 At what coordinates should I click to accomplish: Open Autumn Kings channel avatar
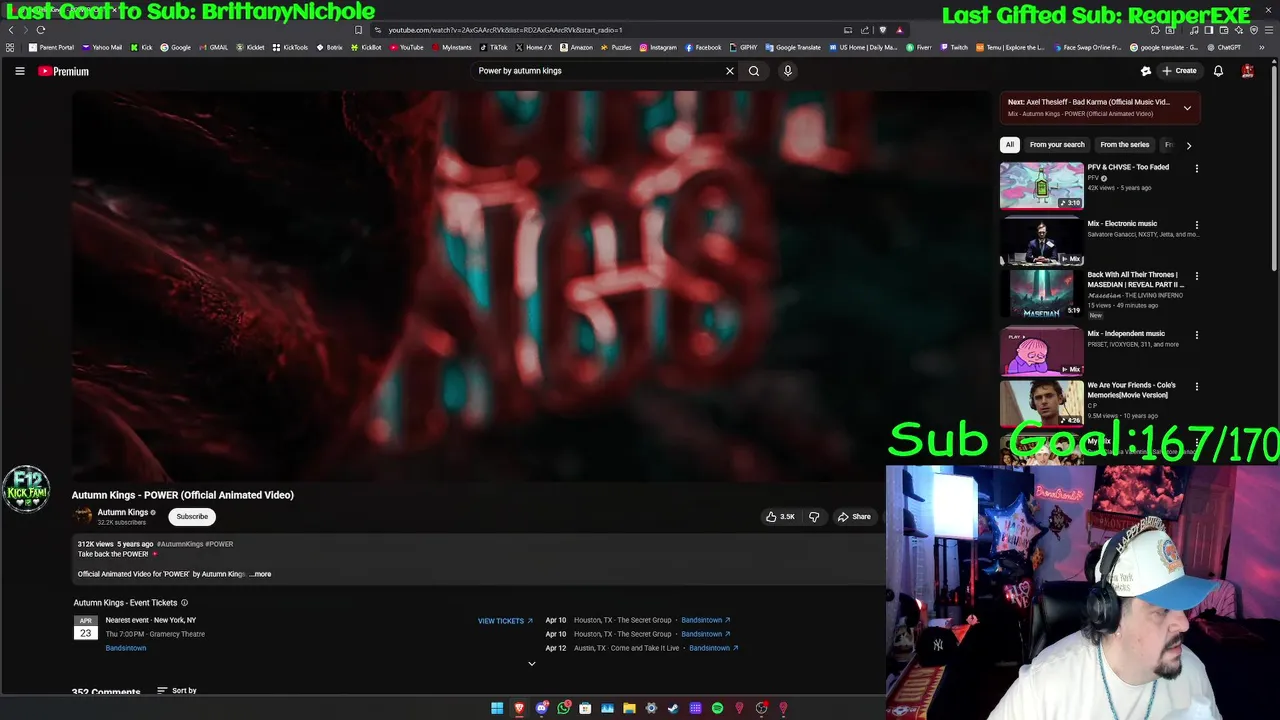point(83,516)
